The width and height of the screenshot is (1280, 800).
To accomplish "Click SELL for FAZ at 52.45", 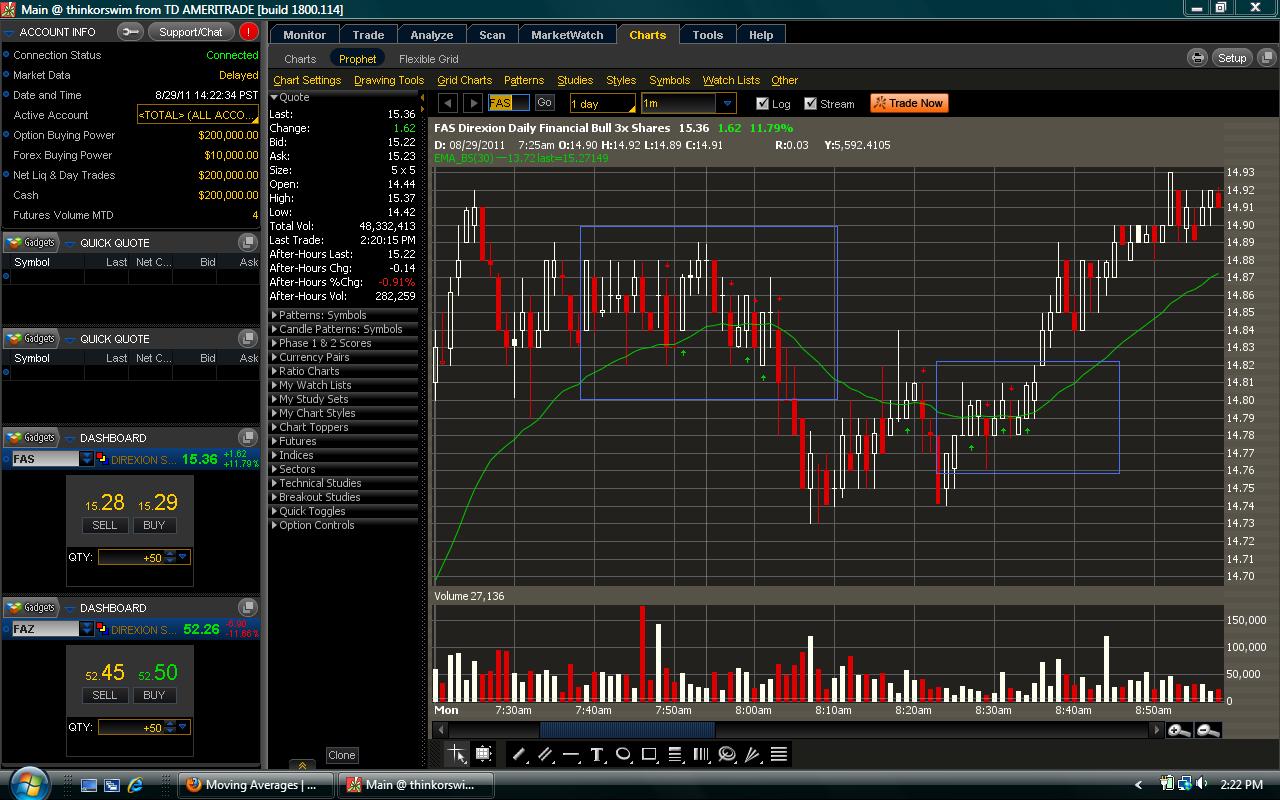I will click(104, 695).
